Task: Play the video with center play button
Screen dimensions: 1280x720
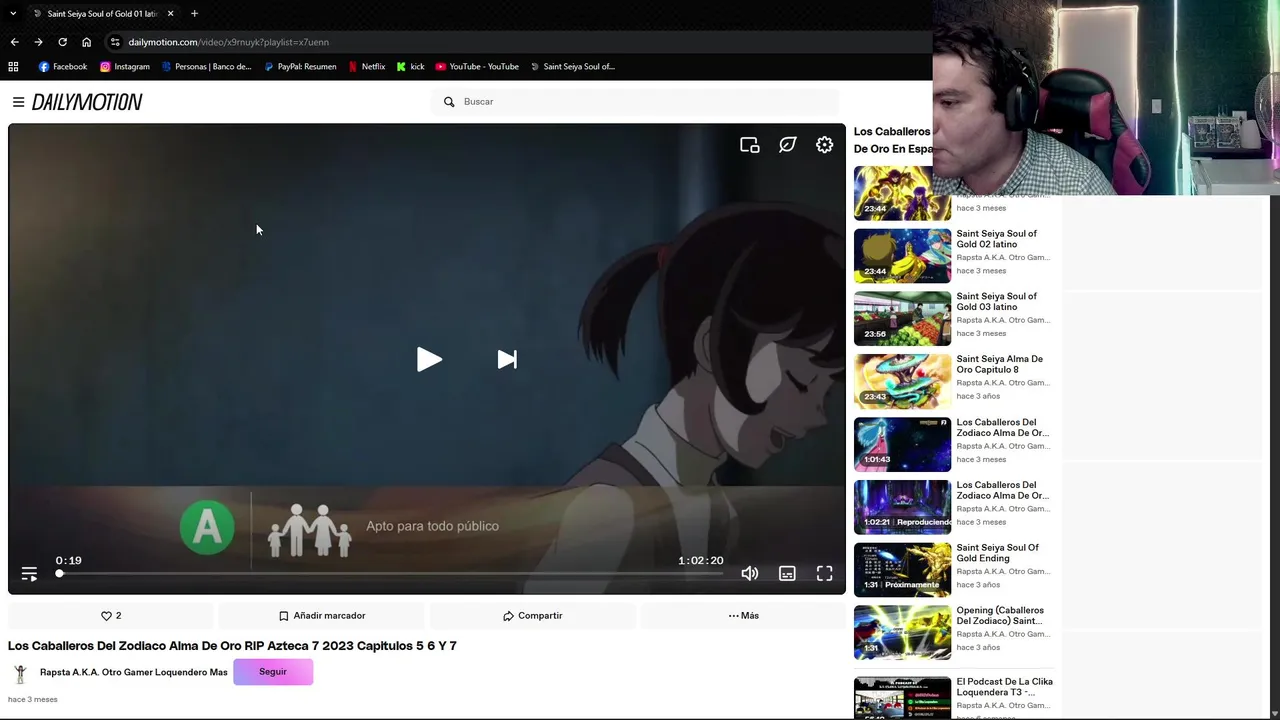Action: [429, 360]
